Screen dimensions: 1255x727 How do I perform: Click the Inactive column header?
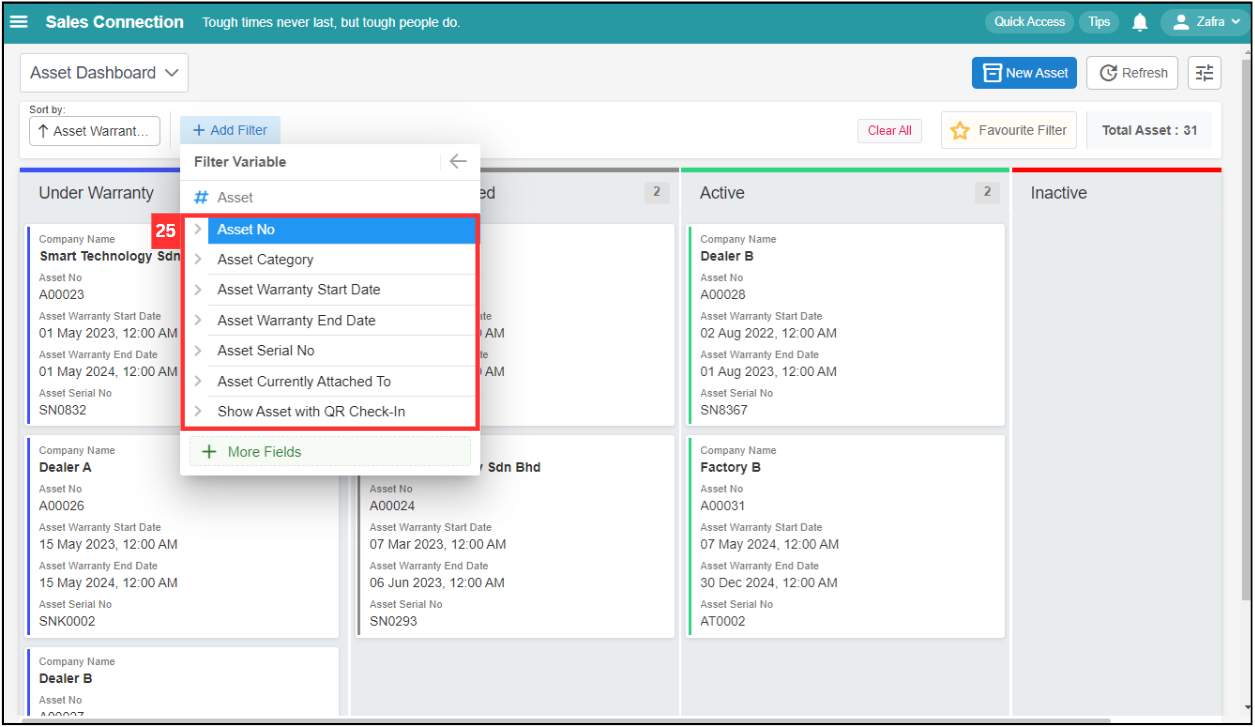[1058, 193]
